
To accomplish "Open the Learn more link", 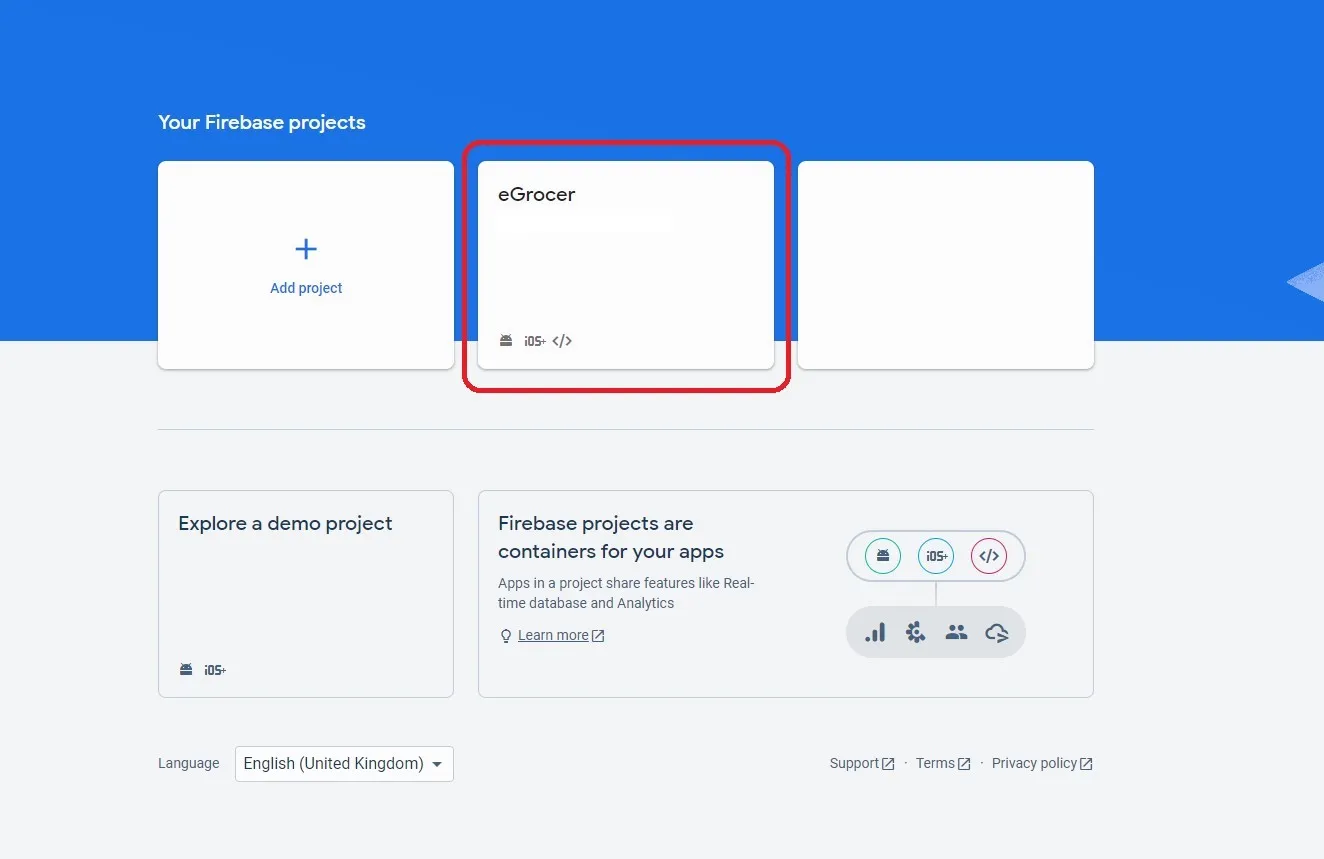I will [553, 635].
